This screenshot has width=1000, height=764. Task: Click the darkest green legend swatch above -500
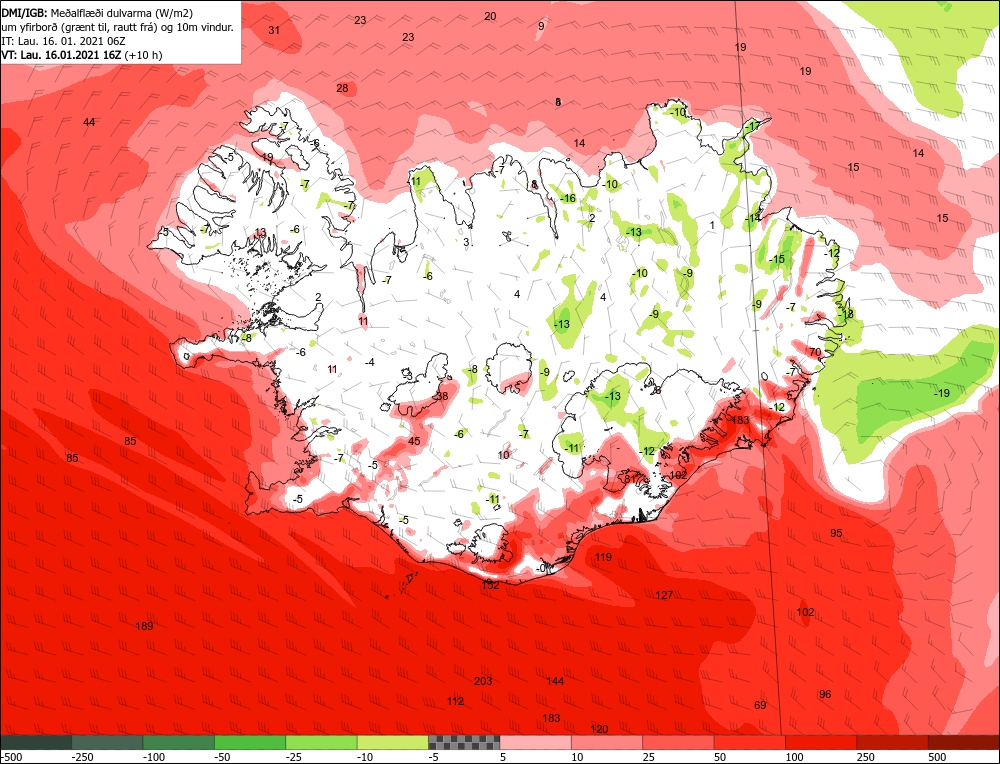36,742
